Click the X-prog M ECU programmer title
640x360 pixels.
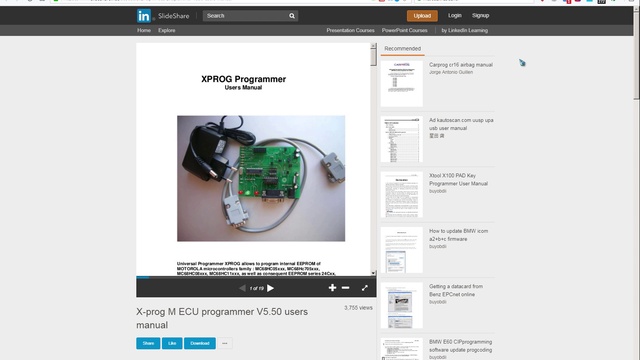(x=222, y=318)
